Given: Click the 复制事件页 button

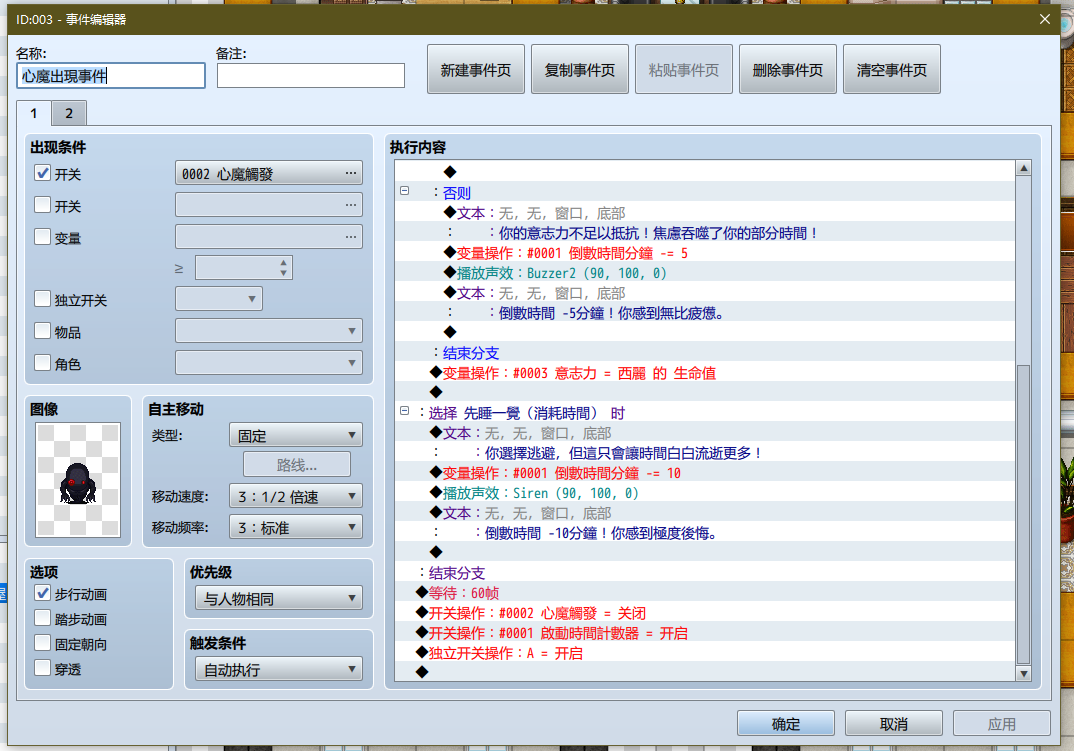Looking at the screenshot, I should tap(580, 69).
